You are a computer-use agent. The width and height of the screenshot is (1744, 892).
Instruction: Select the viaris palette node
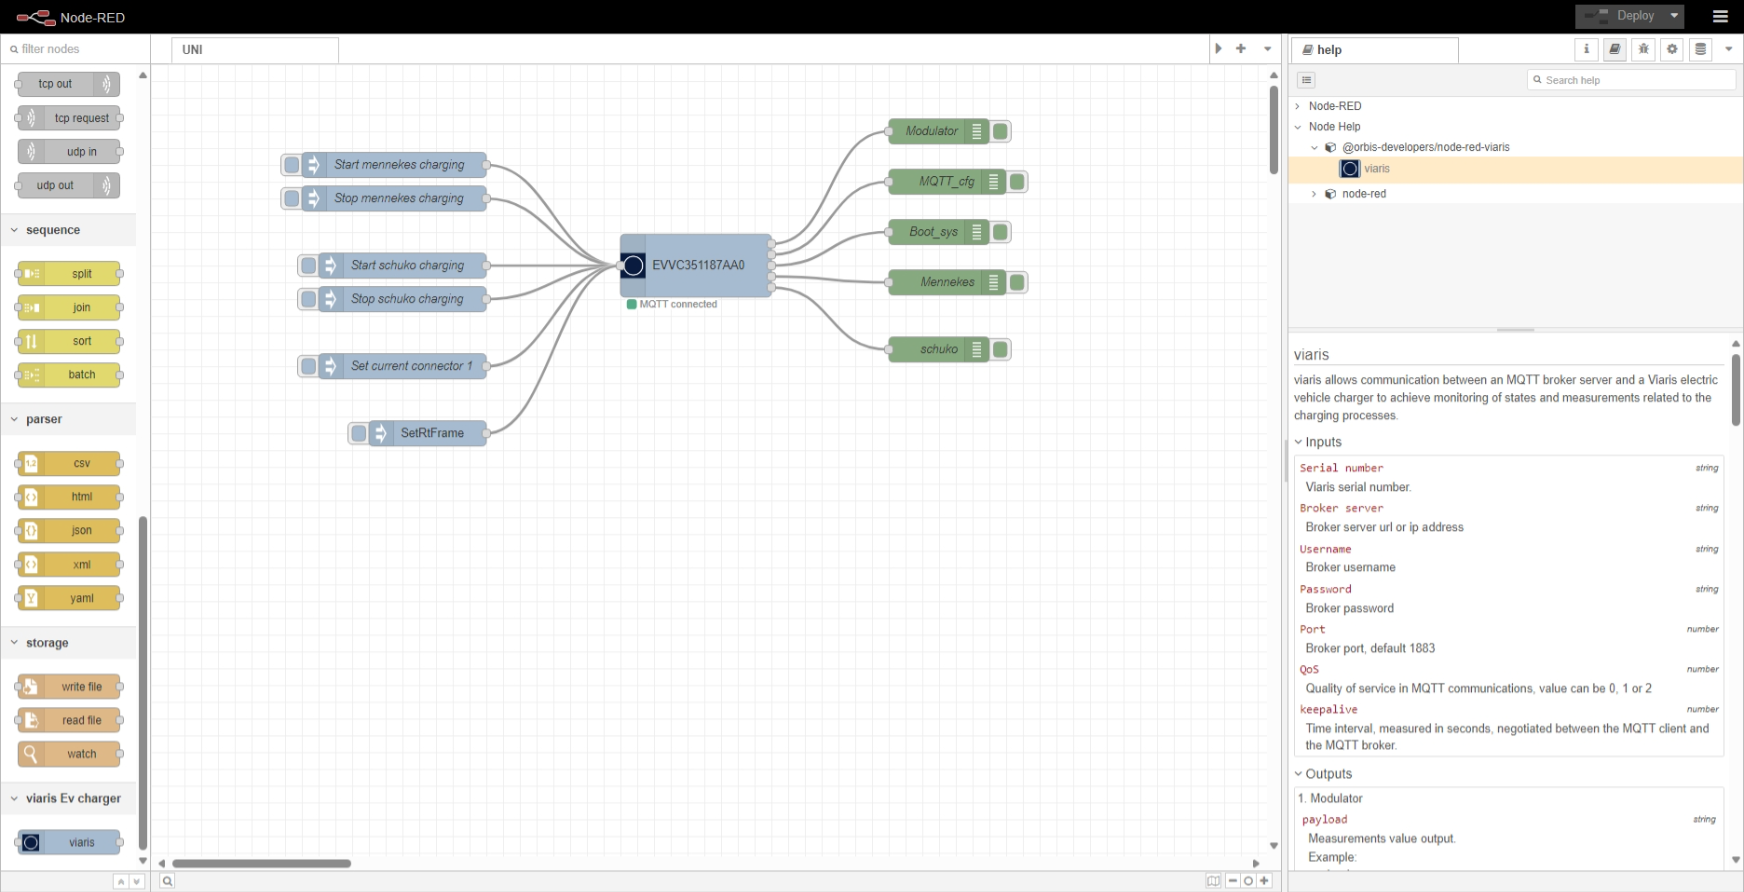click(68, 843)
